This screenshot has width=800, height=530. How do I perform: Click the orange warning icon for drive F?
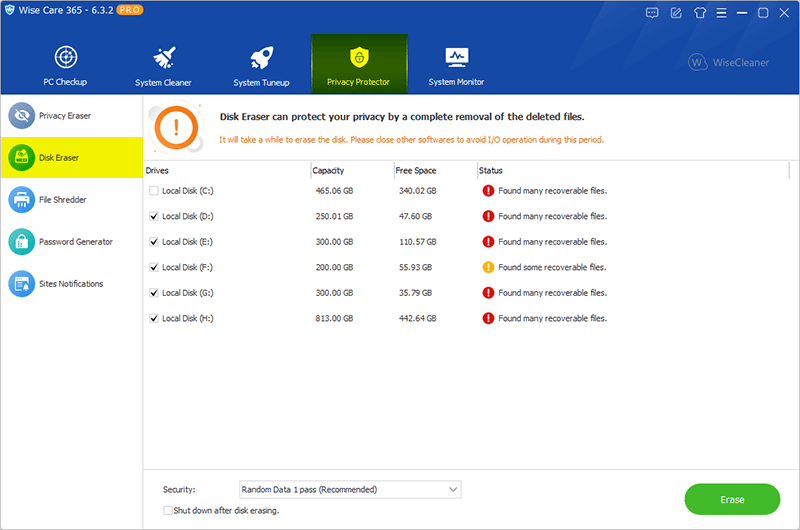coord(488,267)
